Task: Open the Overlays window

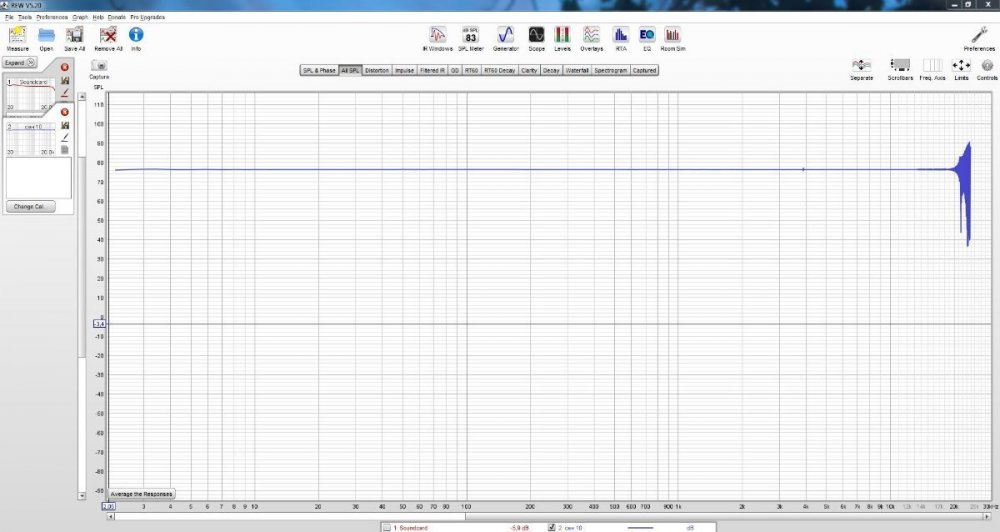Action: tap(592, 37)
